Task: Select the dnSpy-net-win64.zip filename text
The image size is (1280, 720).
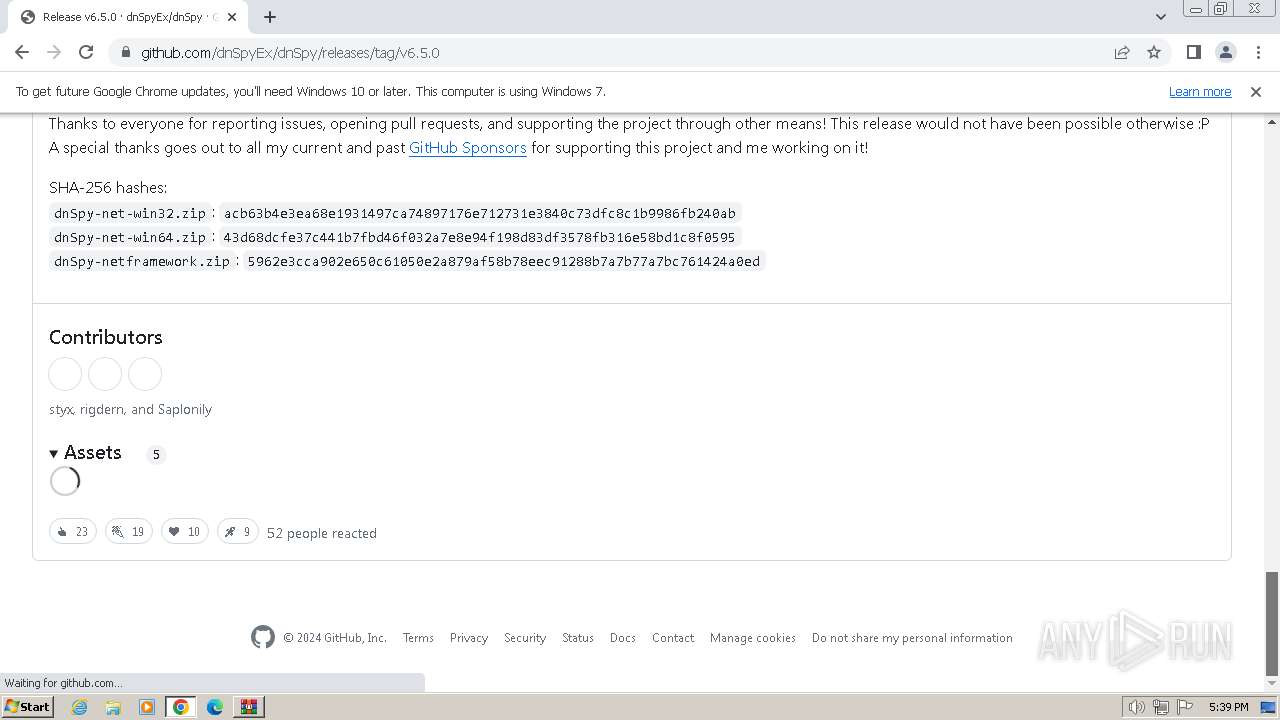Action: pyautogui.click(x=130, y=237)
